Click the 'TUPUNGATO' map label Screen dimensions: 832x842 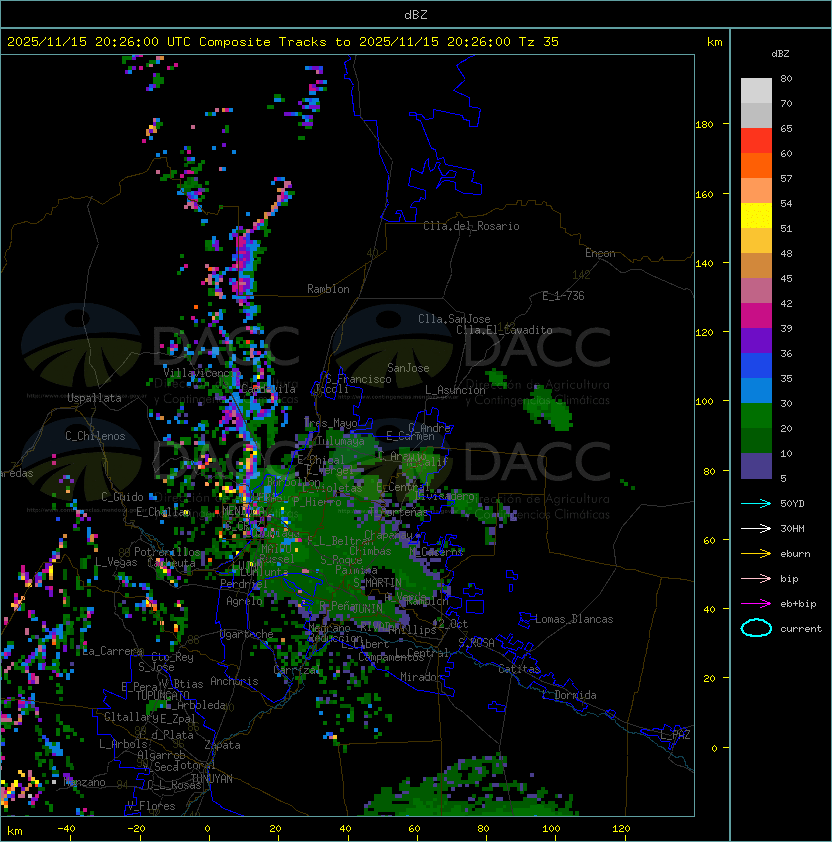tap(163, 695)
